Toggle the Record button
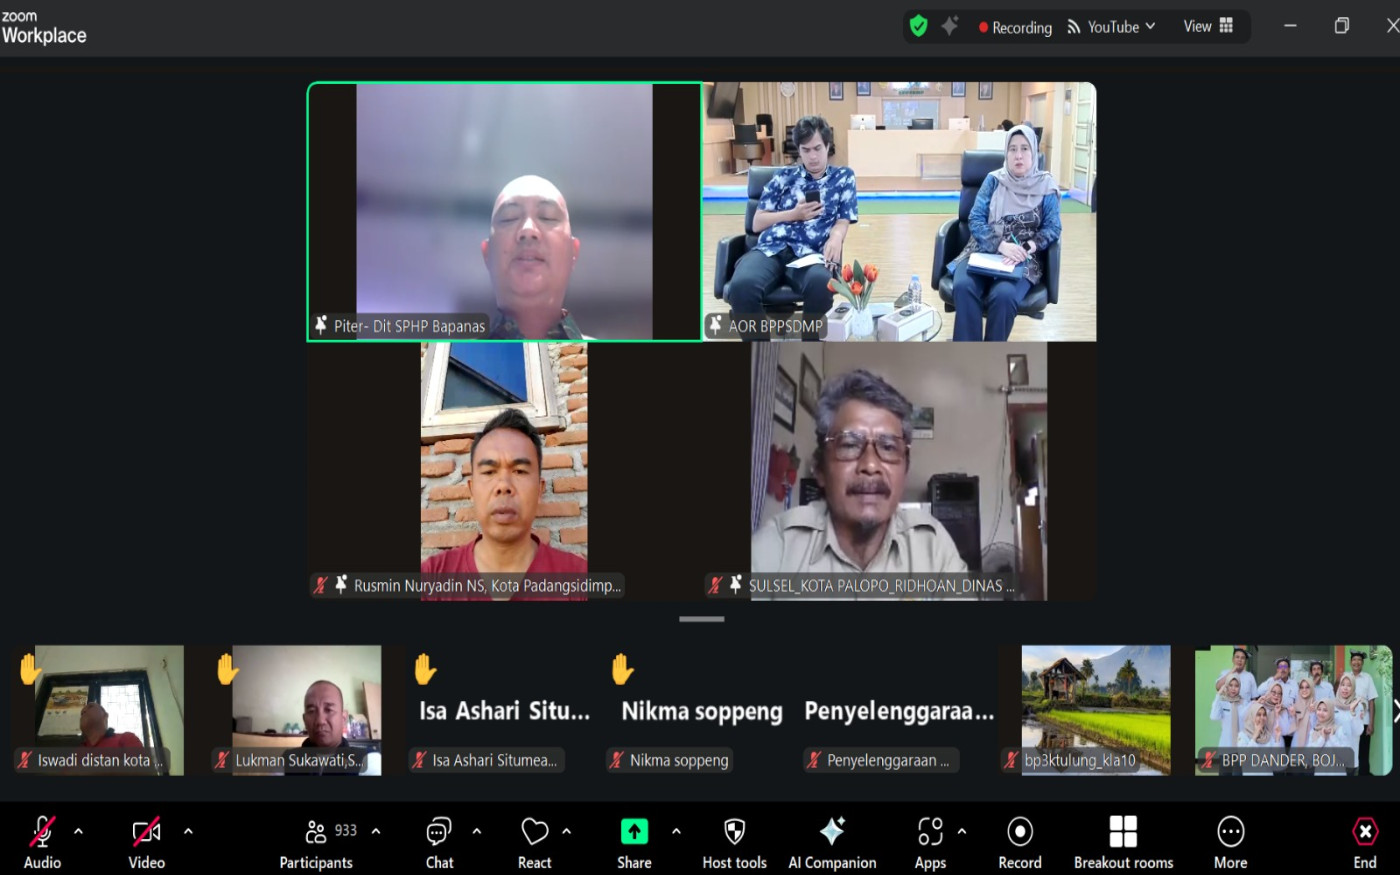The image size is (1400, 875). pos(1019,843)
